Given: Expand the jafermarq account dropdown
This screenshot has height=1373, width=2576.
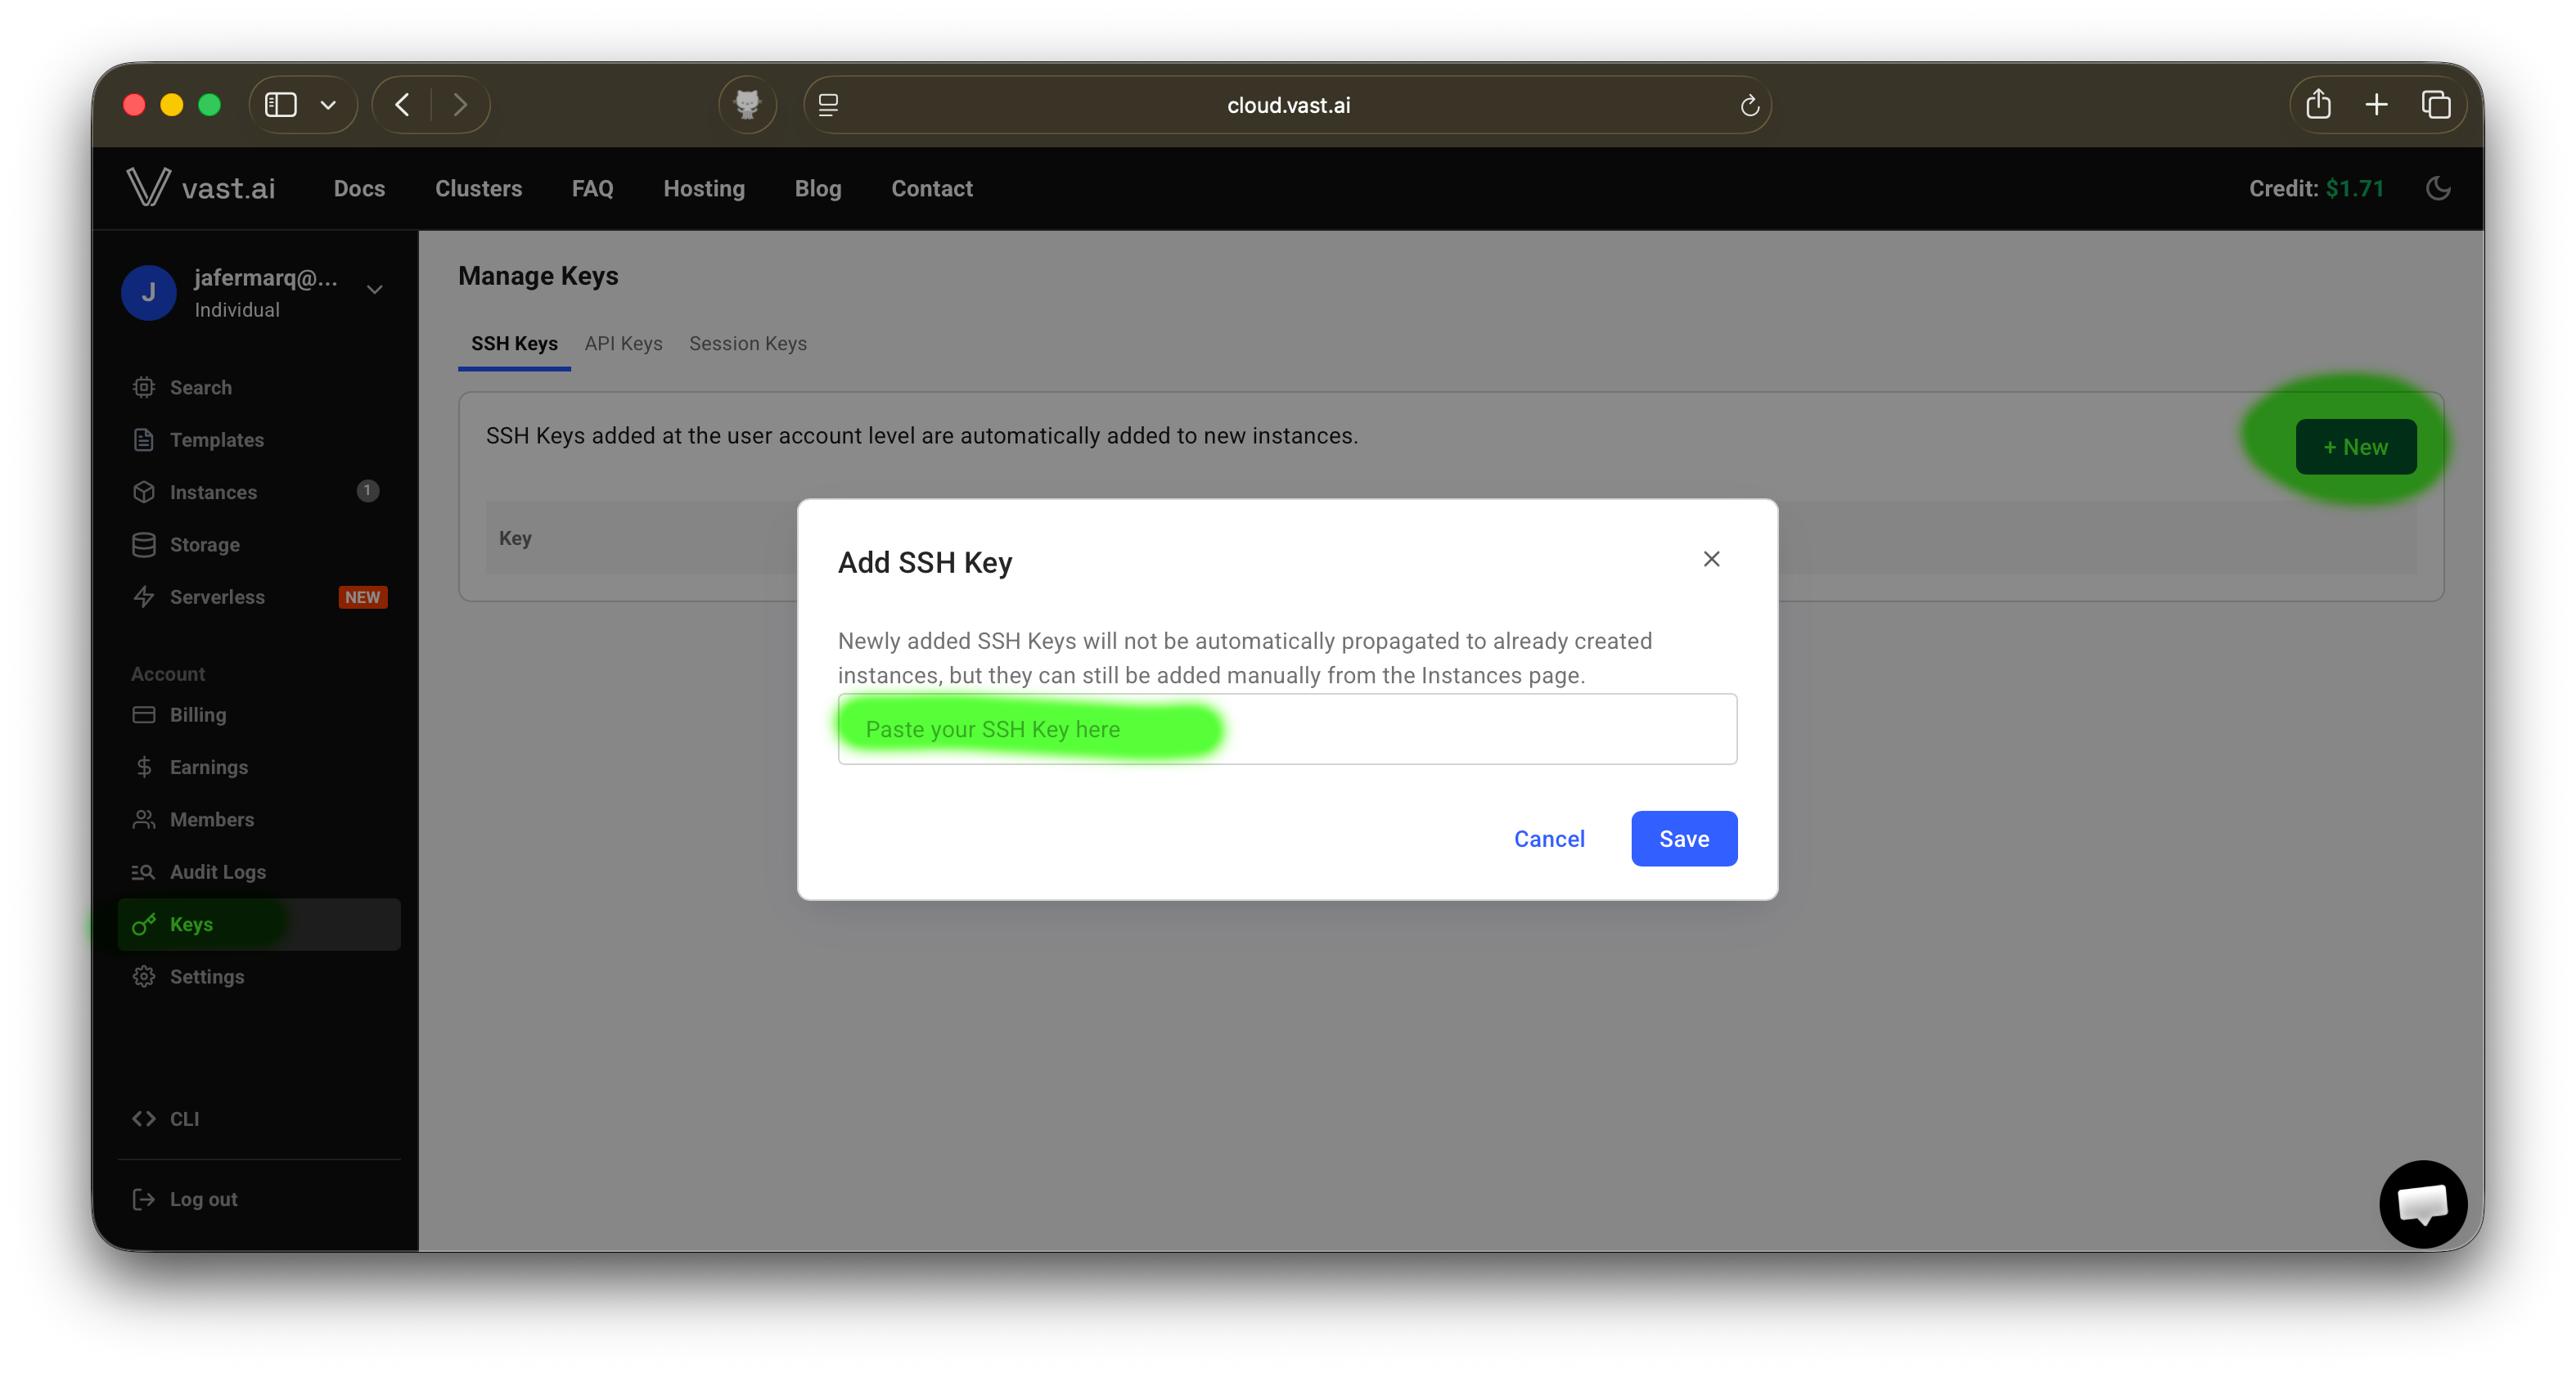Looking at the screenshot, I should 374,290.
